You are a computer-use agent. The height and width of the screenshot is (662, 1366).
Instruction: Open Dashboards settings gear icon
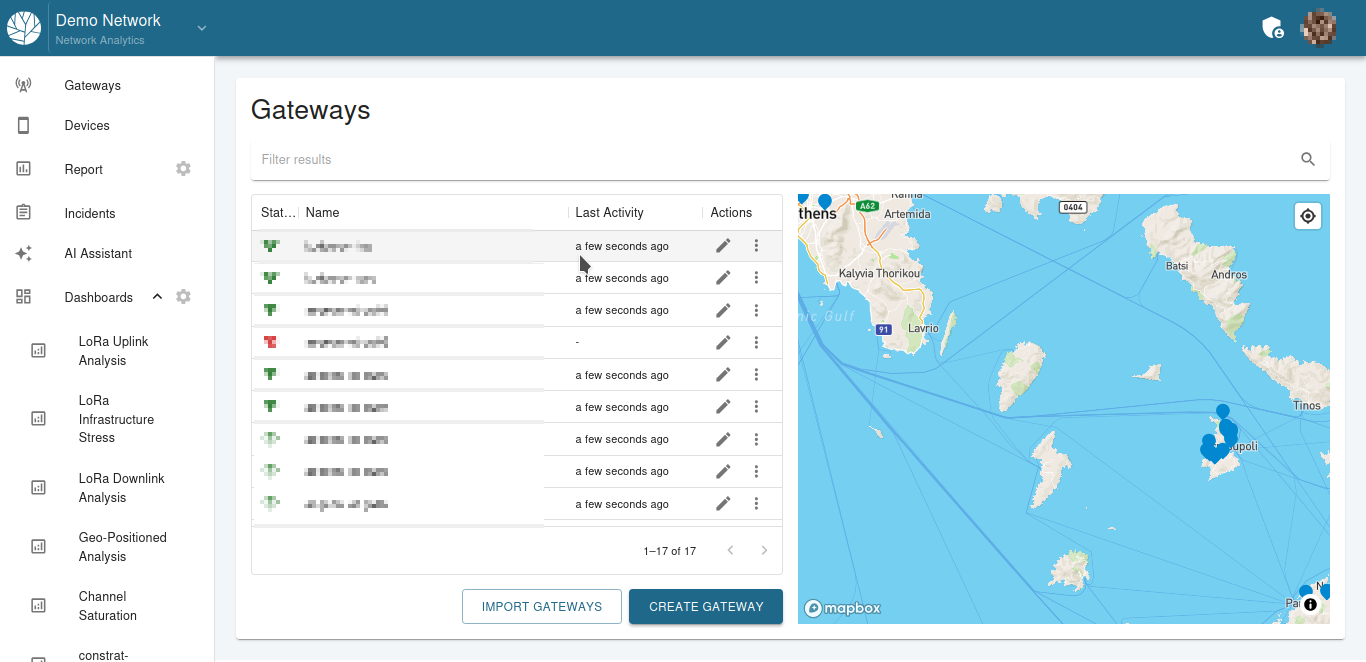(x=183, y=297)
